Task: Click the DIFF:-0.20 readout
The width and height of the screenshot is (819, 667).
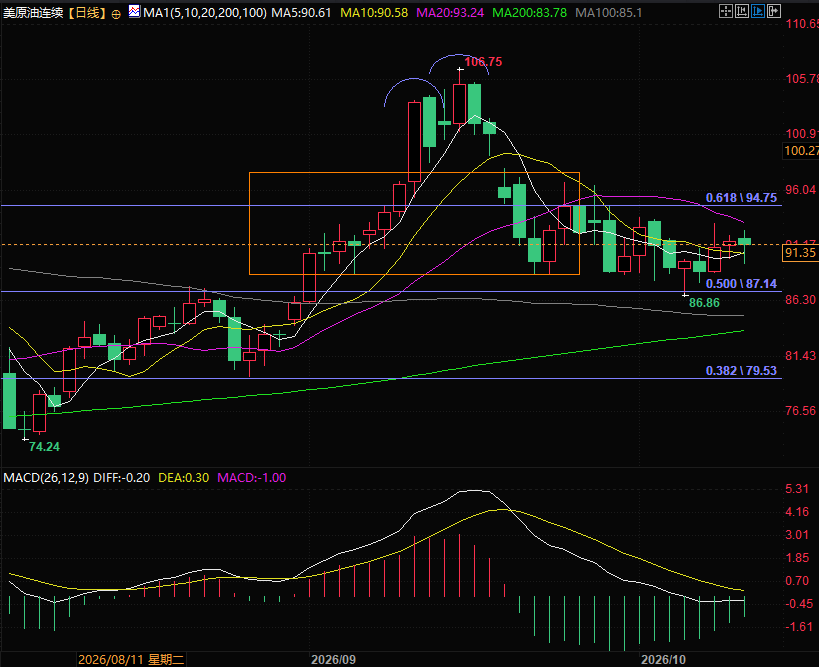Action: (122, 477)
